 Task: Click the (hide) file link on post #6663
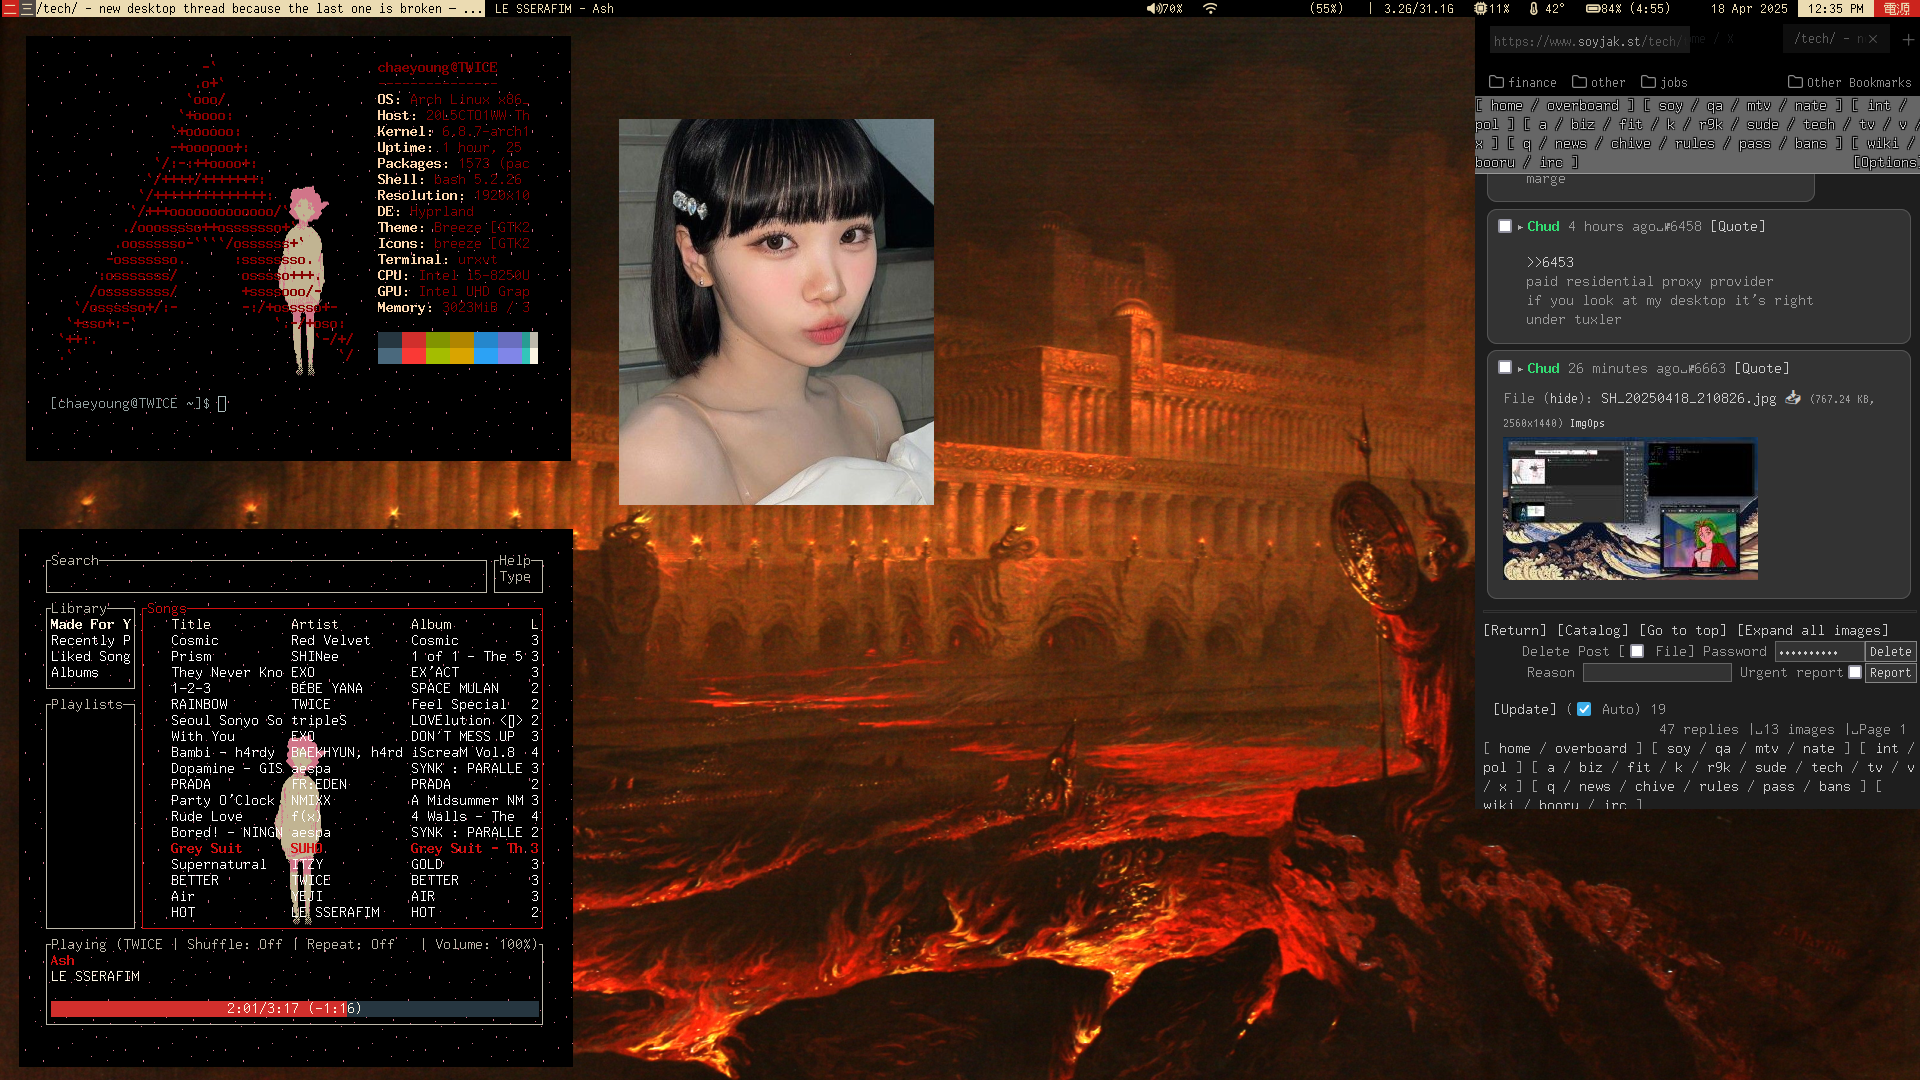[1565, 398]
